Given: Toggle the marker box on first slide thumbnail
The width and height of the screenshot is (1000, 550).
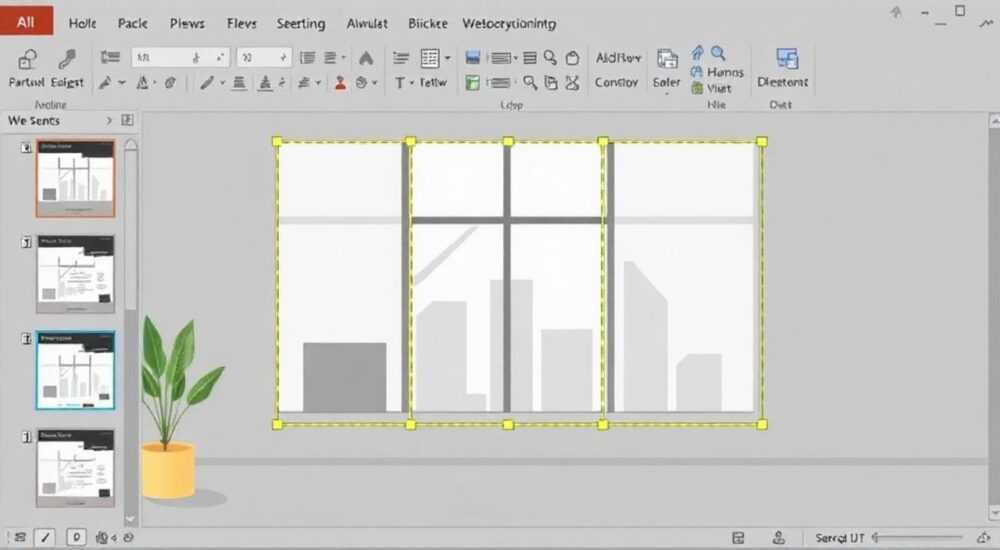Looking at the screenshot, I should 26,148.
